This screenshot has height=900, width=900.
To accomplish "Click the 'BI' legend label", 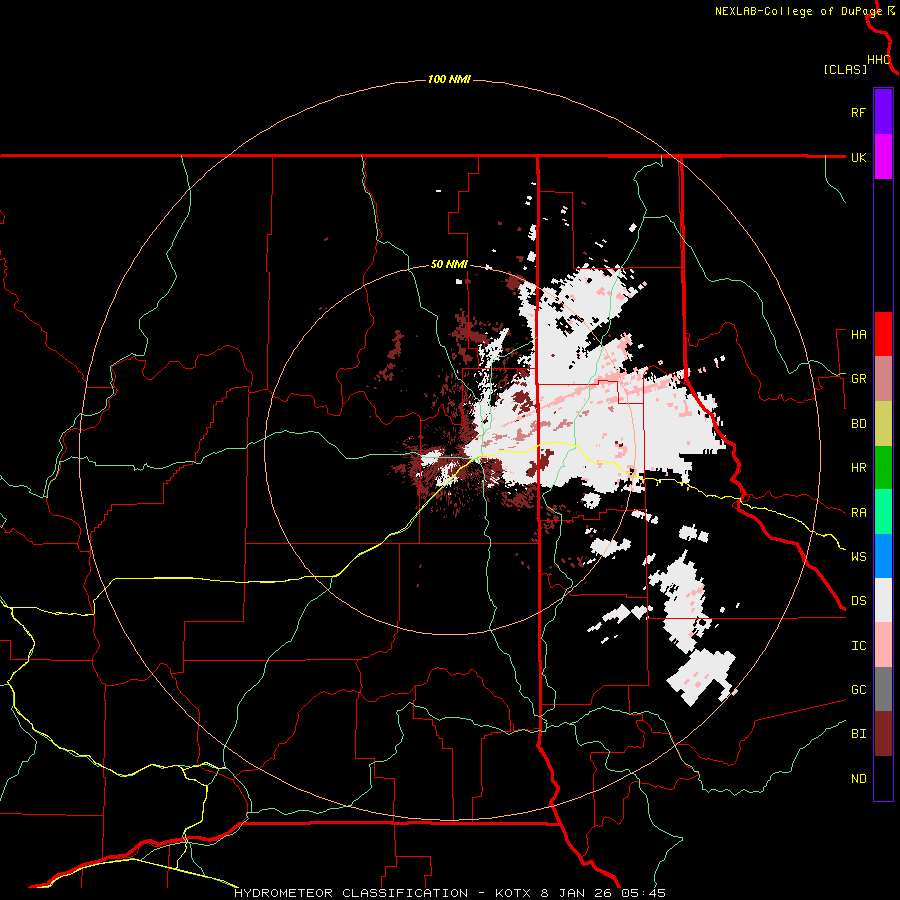I will tap(858, 734).
